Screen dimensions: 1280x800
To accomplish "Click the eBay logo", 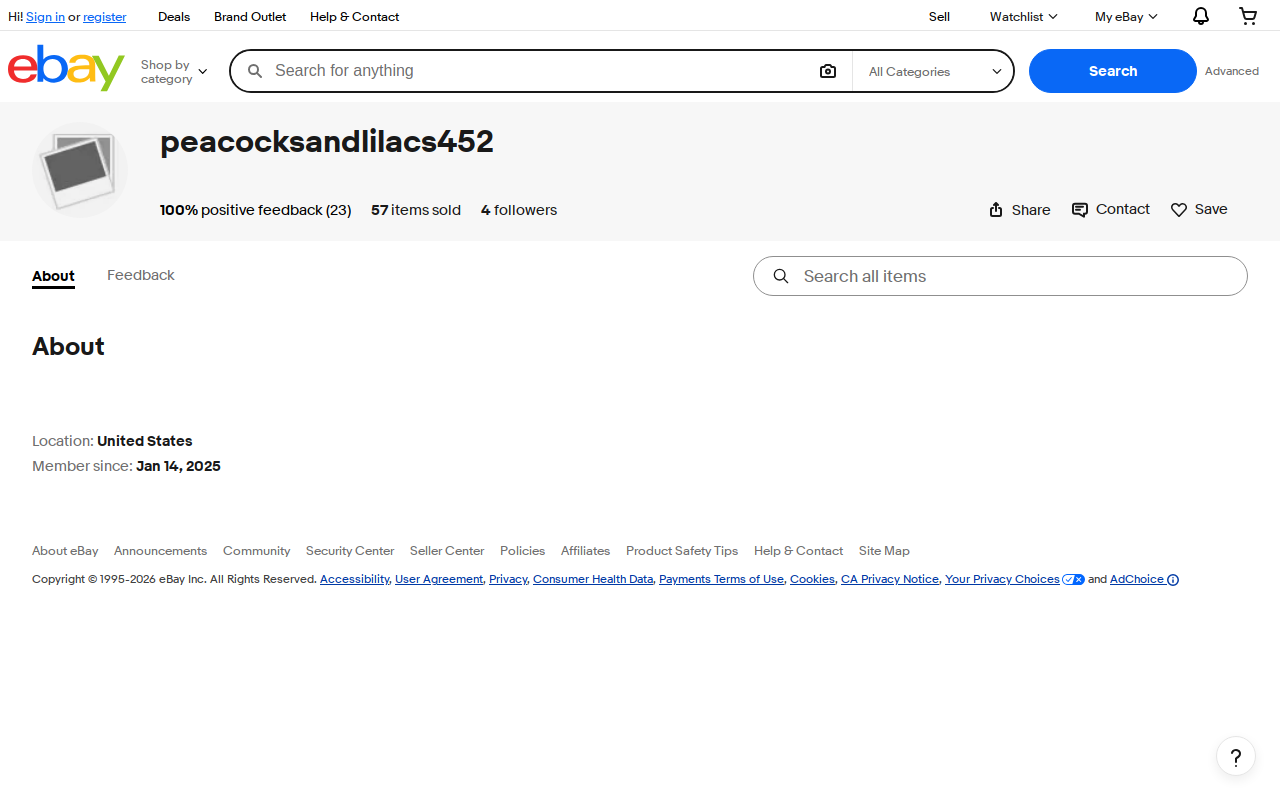I will [x=66, y=68].
